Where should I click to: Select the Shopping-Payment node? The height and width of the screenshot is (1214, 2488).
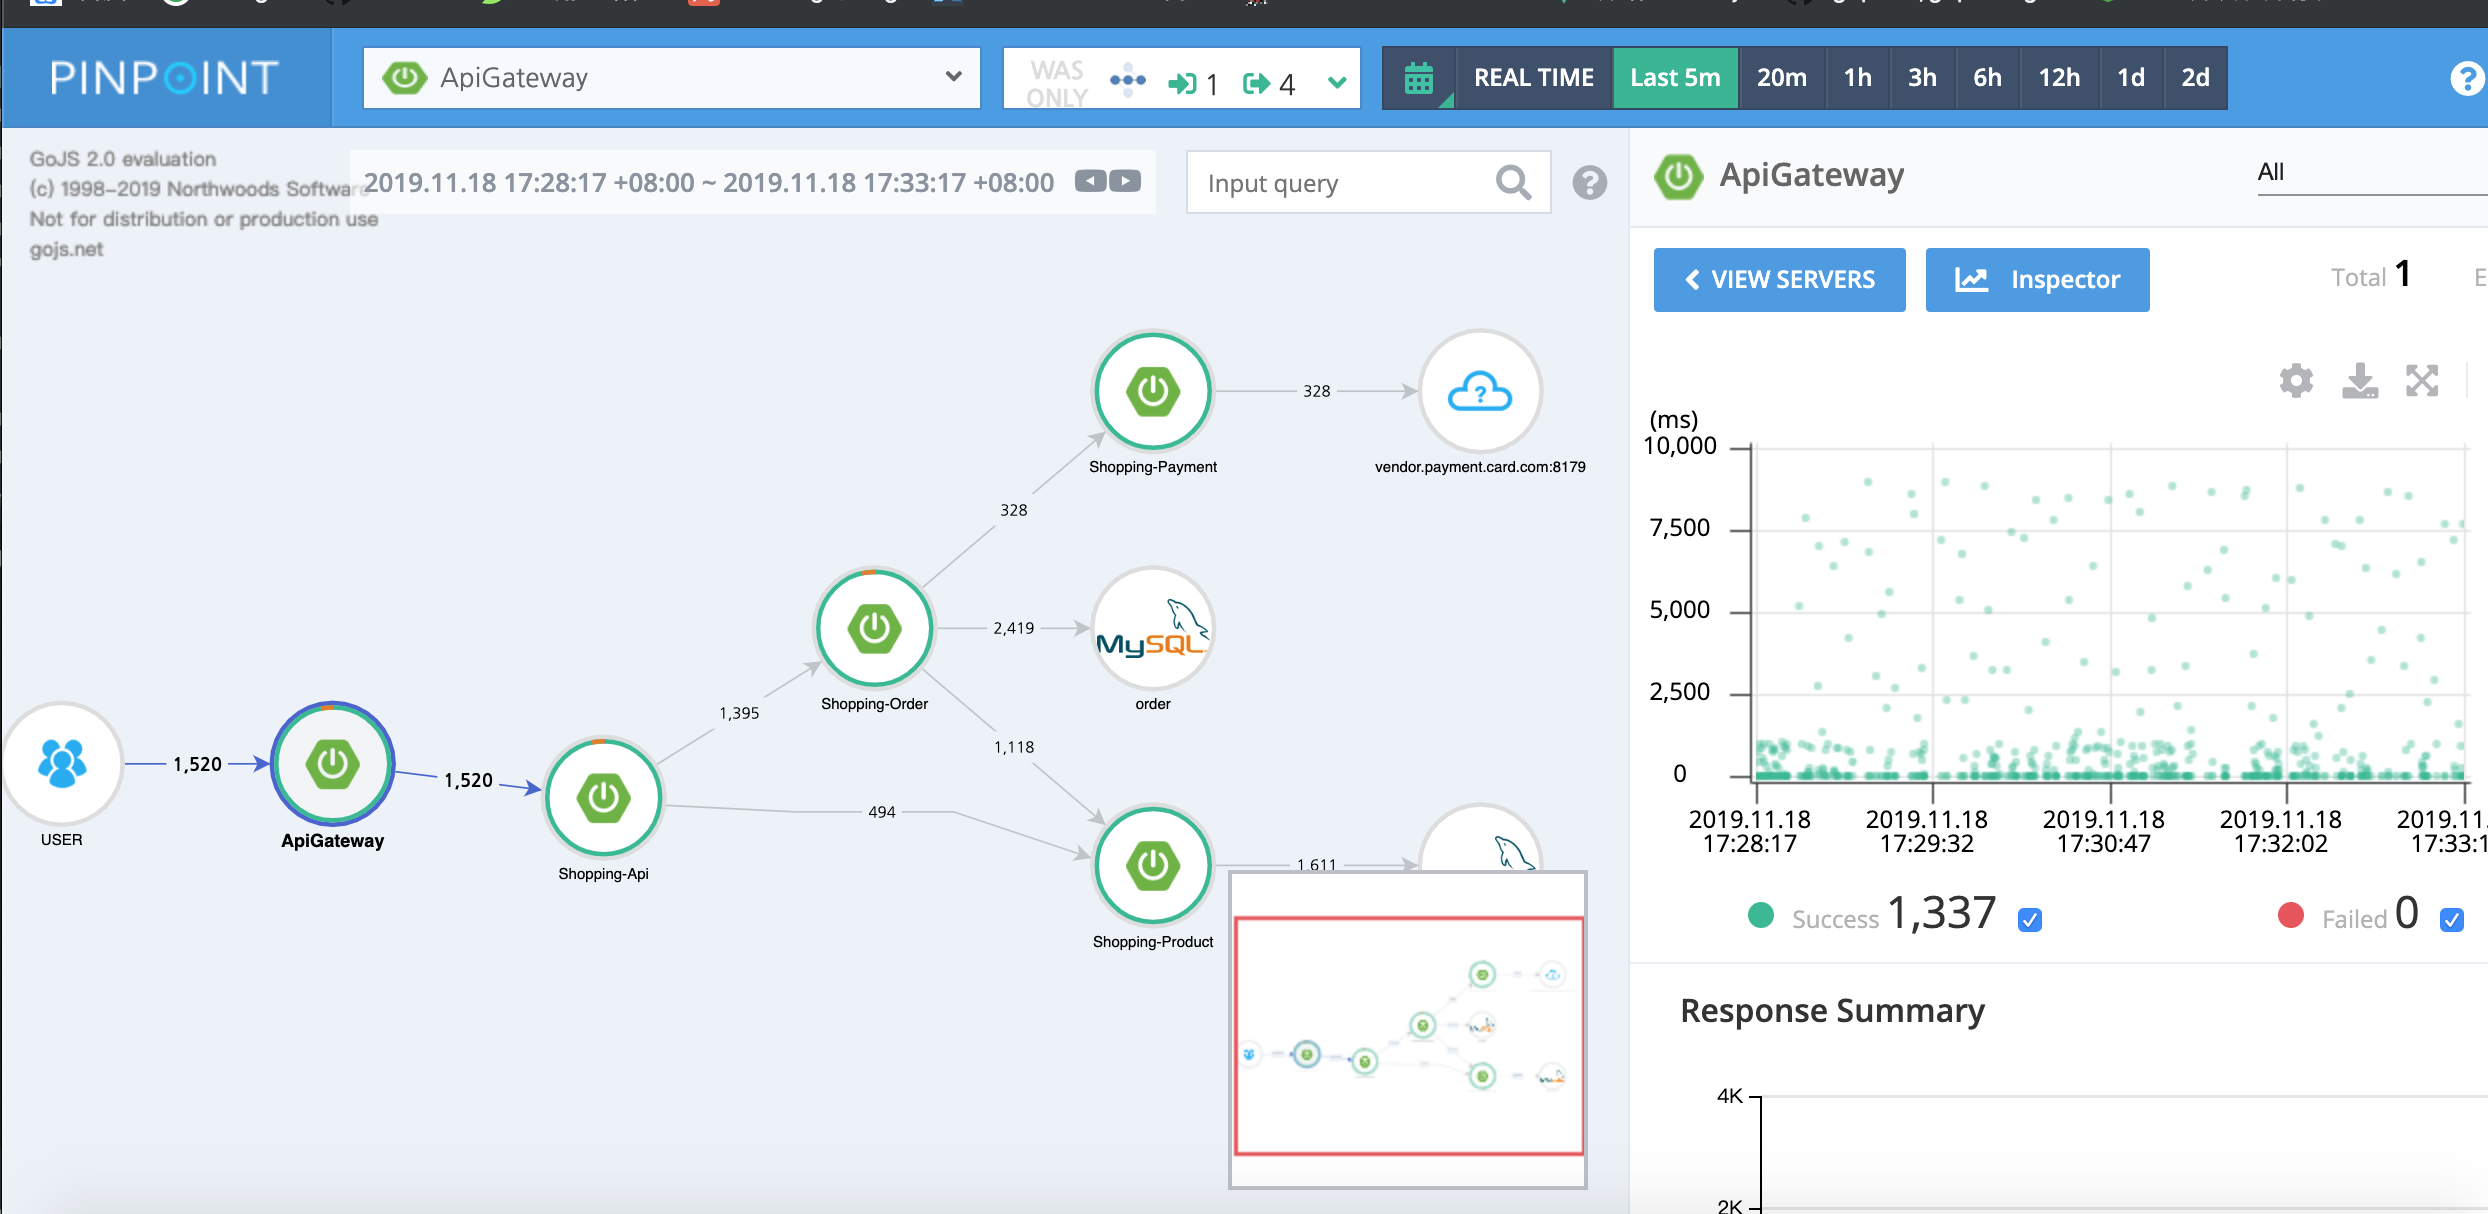pos(1153,391)
